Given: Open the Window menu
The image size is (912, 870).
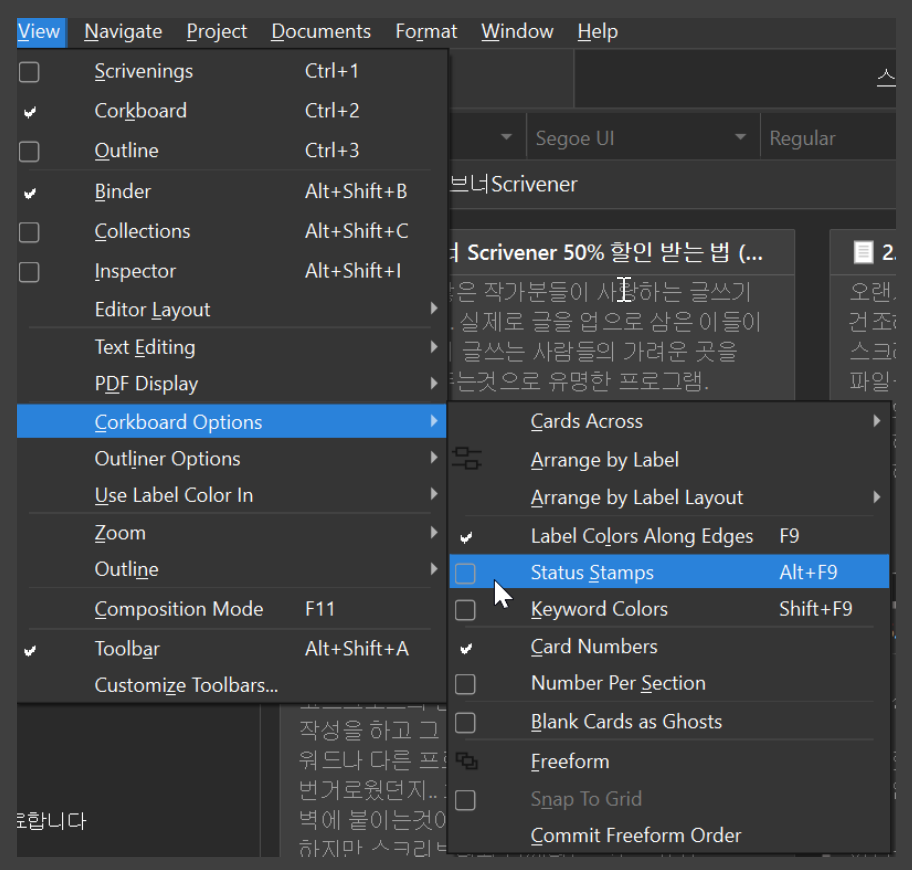Looking at the screenshot, I should point(517,31).
